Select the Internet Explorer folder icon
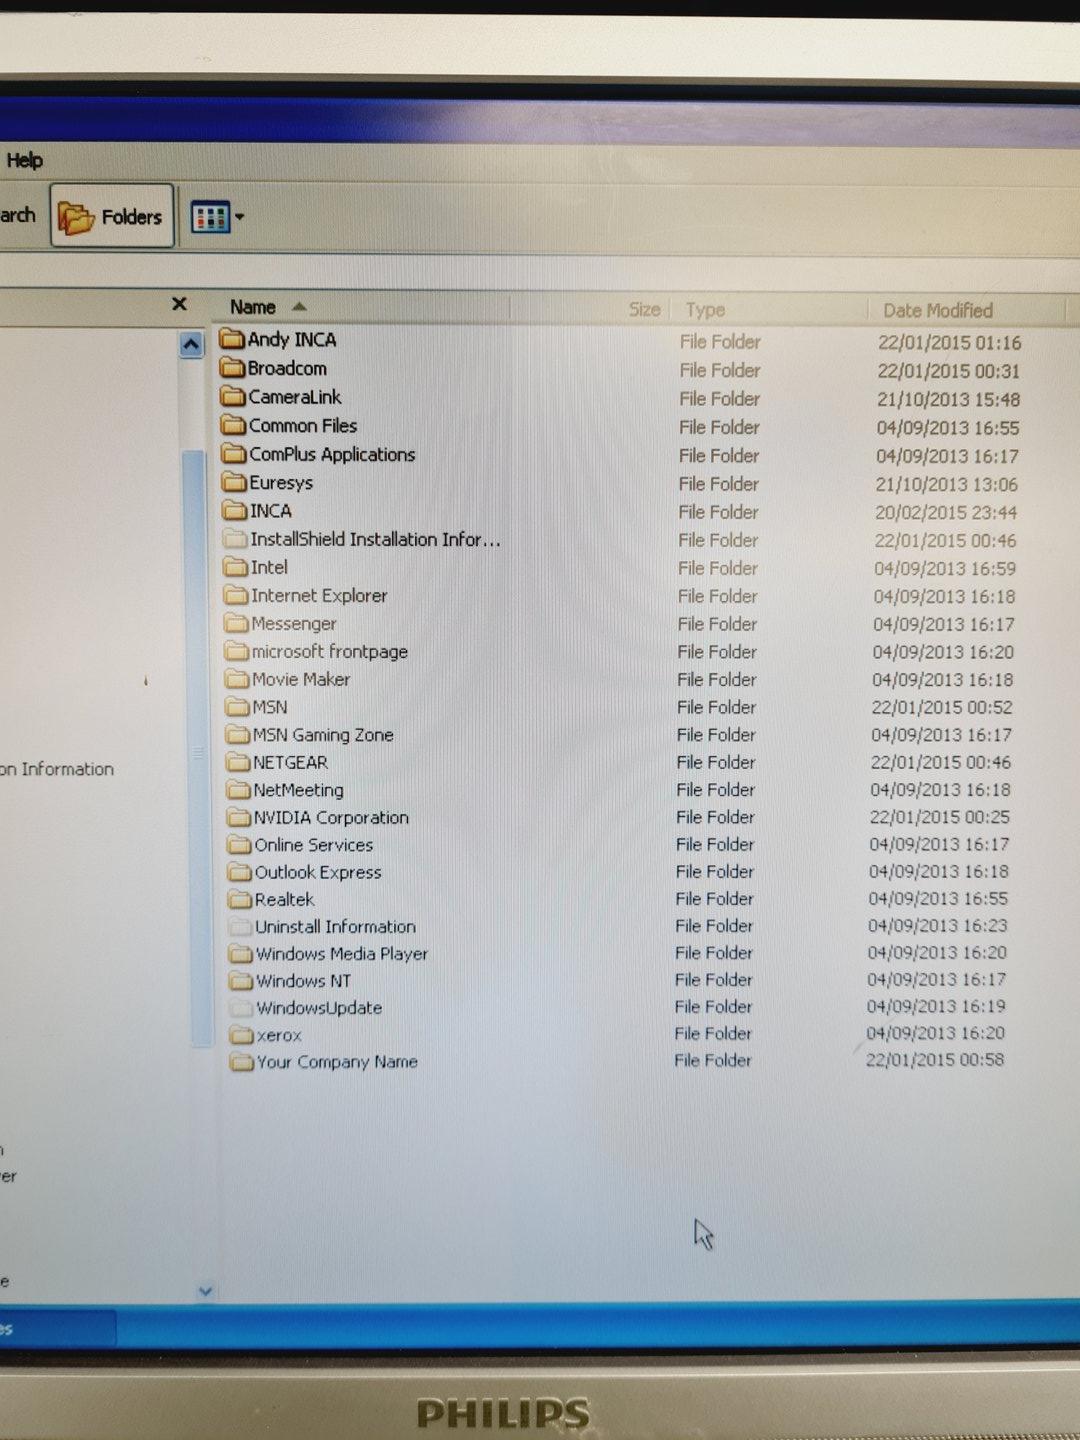1080x1440 pixels. 237,595
